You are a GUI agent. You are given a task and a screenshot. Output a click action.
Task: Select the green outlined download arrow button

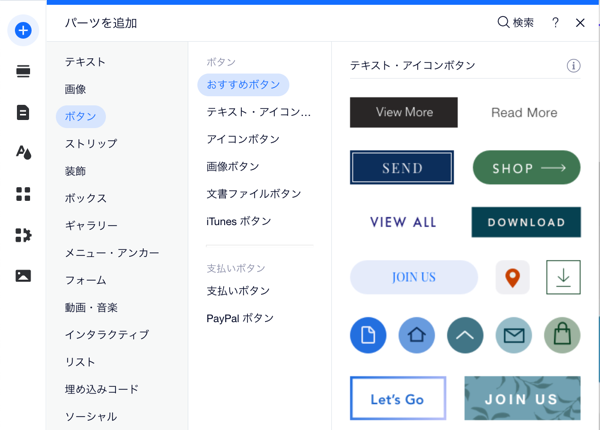click(x=563, y=277)
